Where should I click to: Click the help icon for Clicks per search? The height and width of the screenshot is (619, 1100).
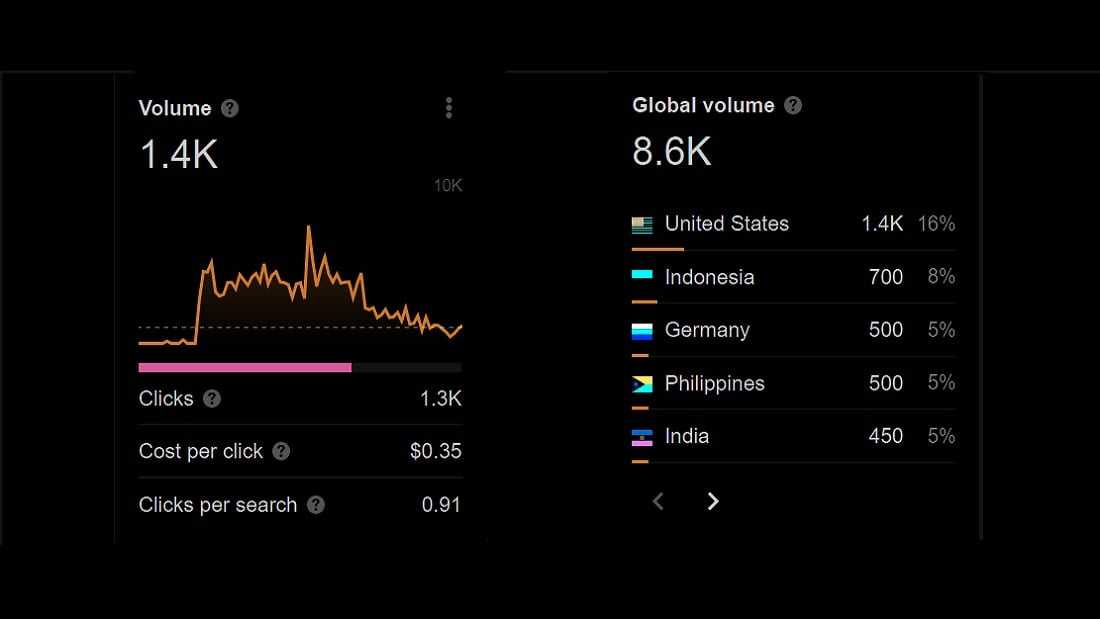[x=316, y=505]
